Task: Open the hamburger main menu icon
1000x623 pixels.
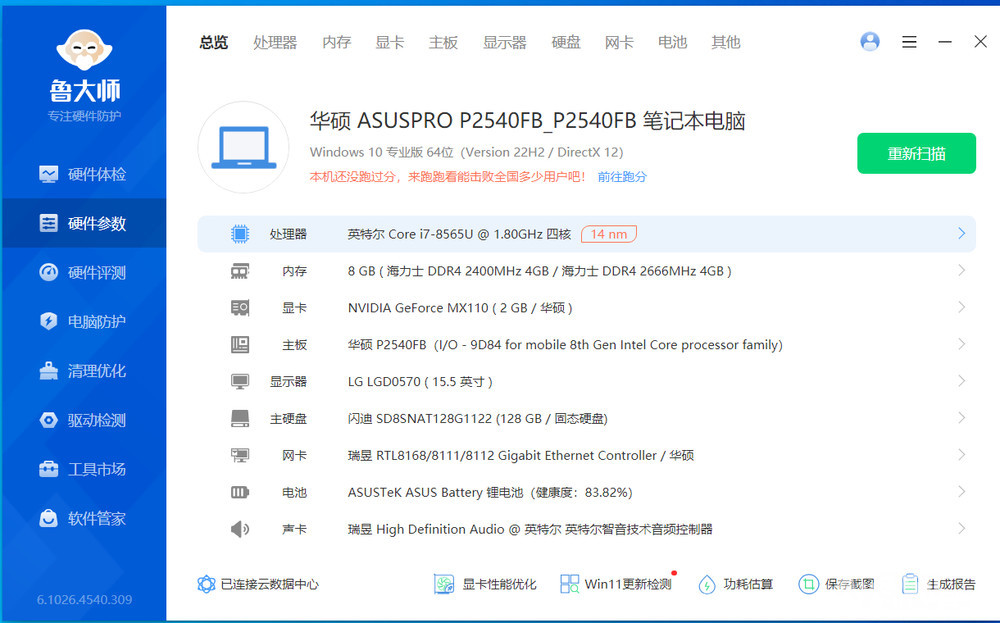Action: point(909,42)
